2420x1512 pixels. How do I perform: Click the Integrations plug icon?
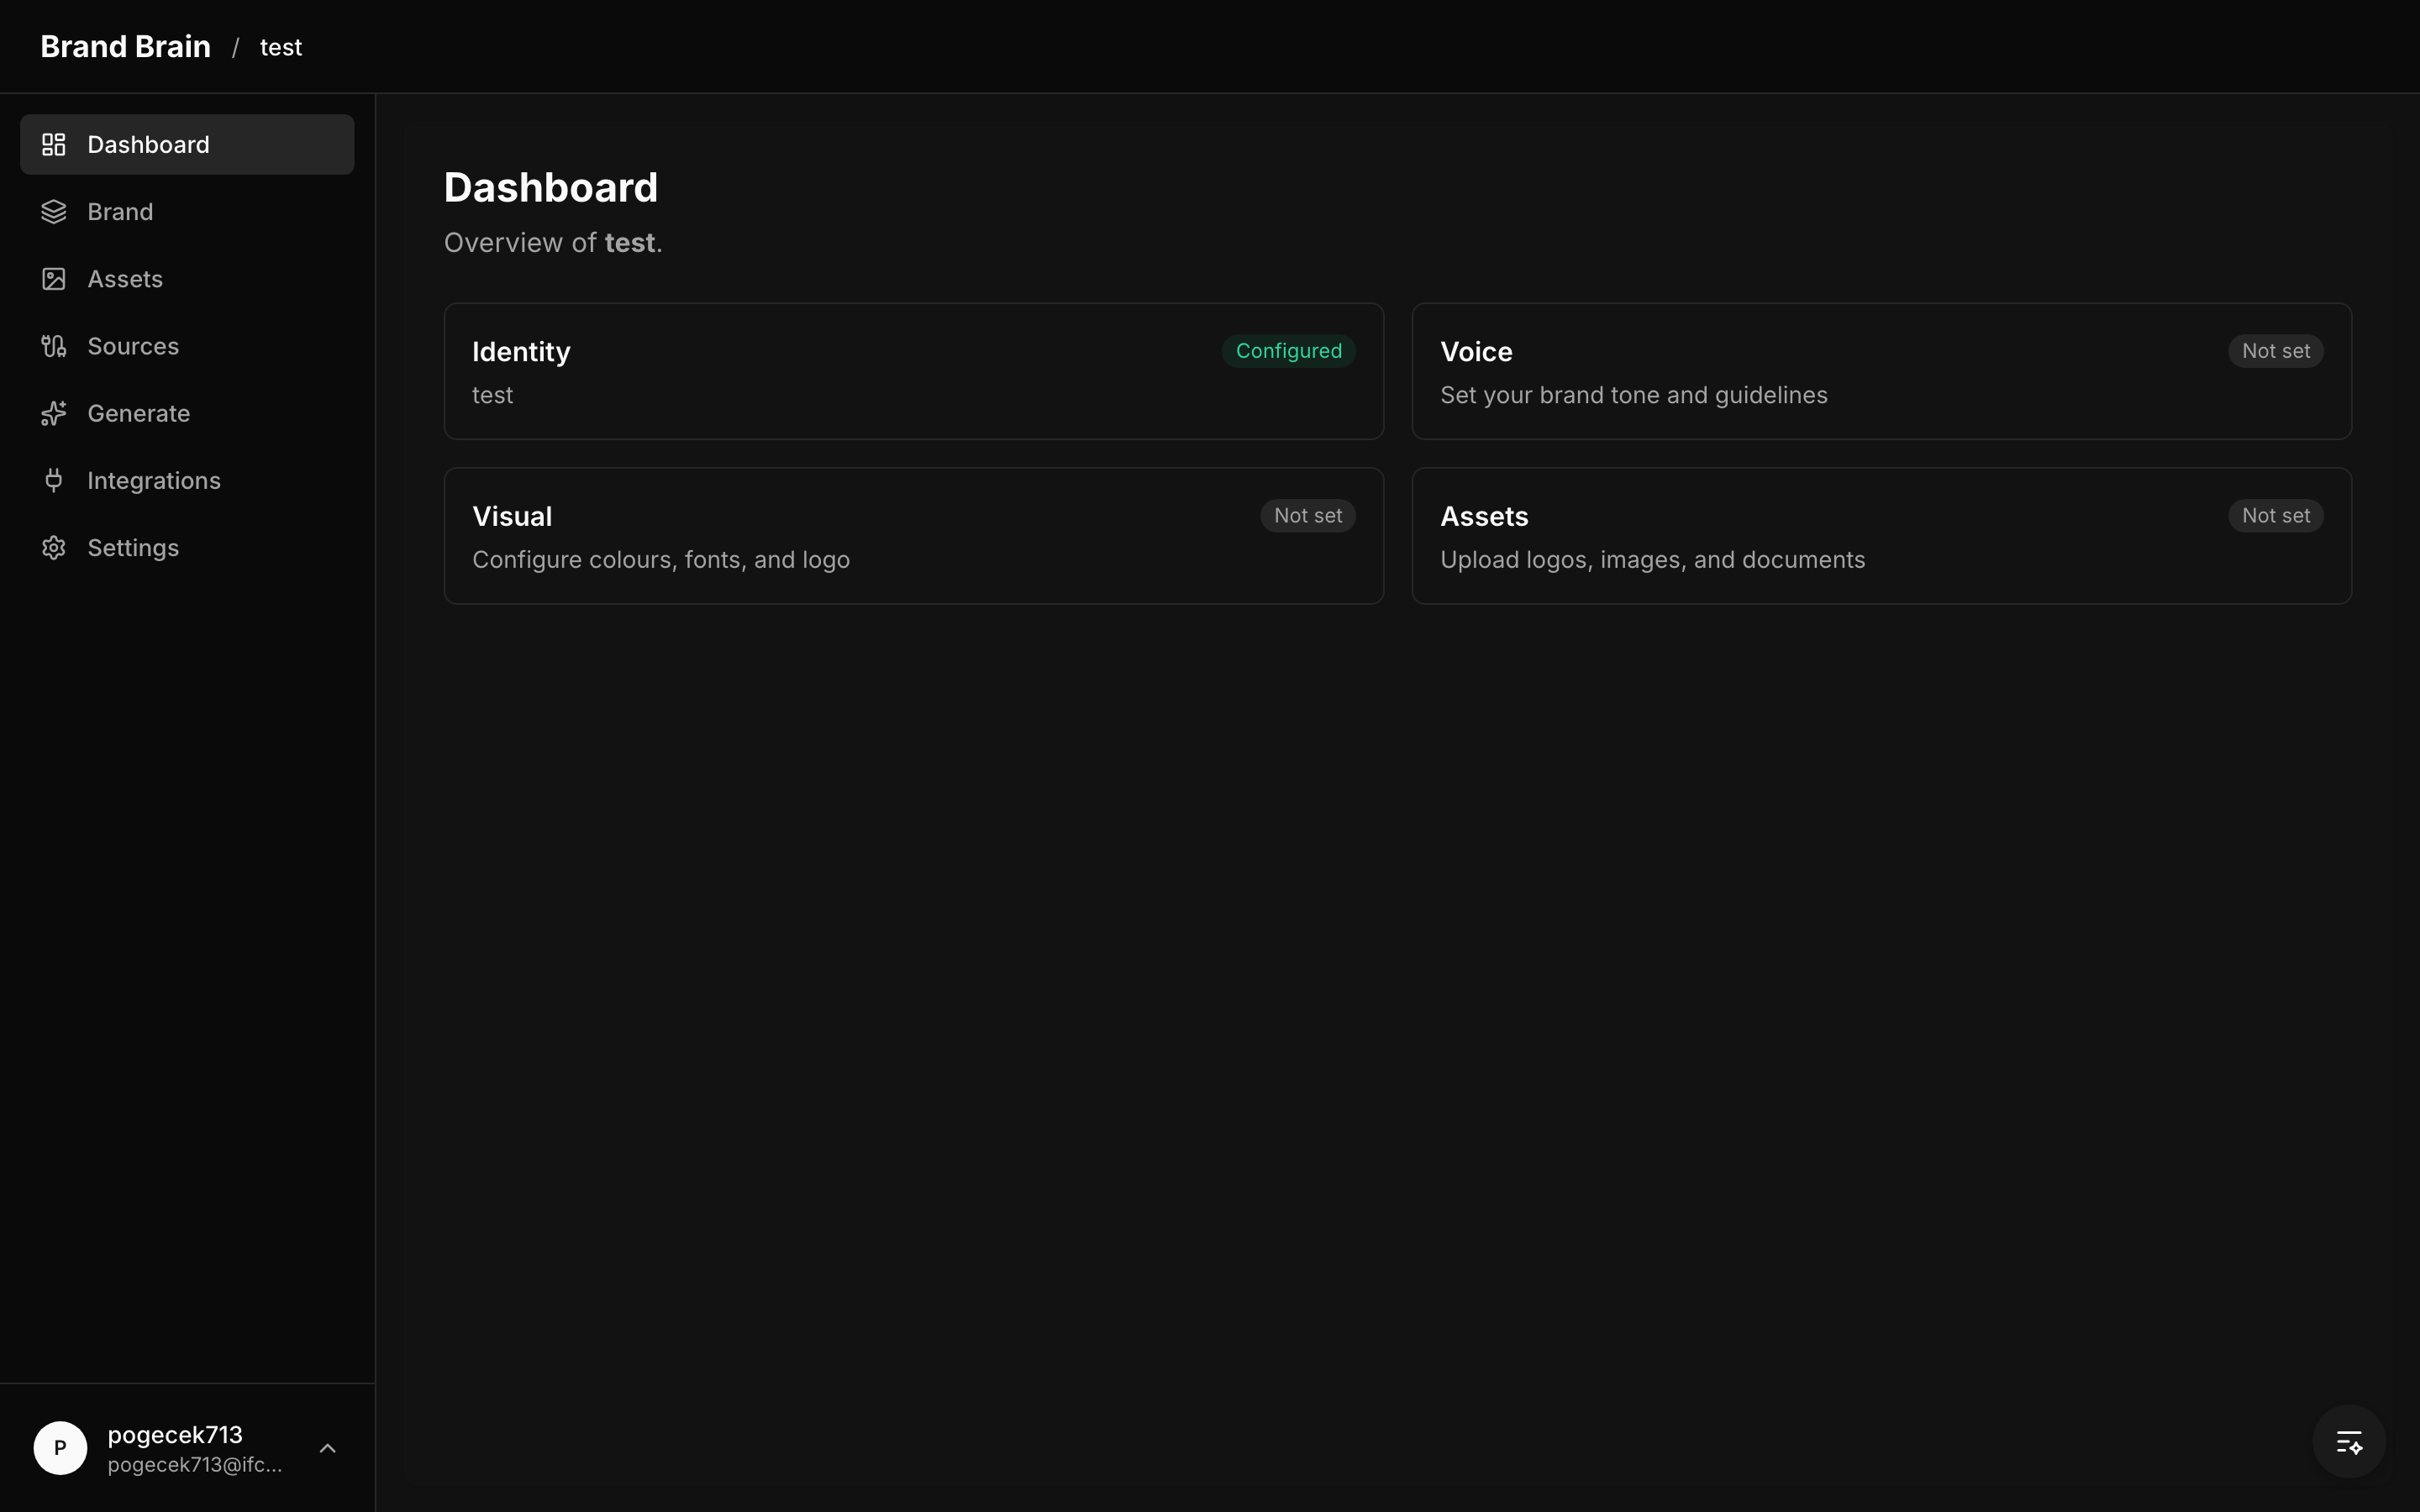pos(54,480)
